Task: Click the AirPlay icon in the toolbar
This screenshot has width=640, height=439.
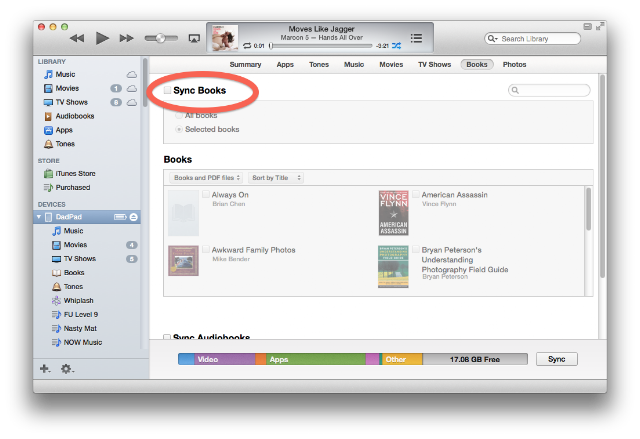Action: [194, 38]
